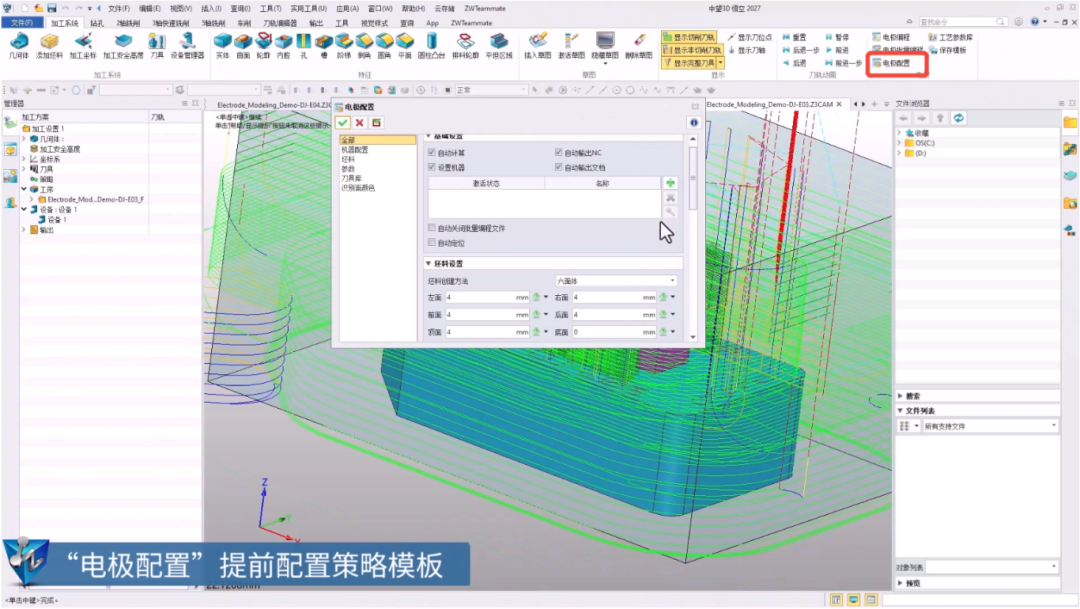Cancel dialog with red X icon

coord(360,123)
